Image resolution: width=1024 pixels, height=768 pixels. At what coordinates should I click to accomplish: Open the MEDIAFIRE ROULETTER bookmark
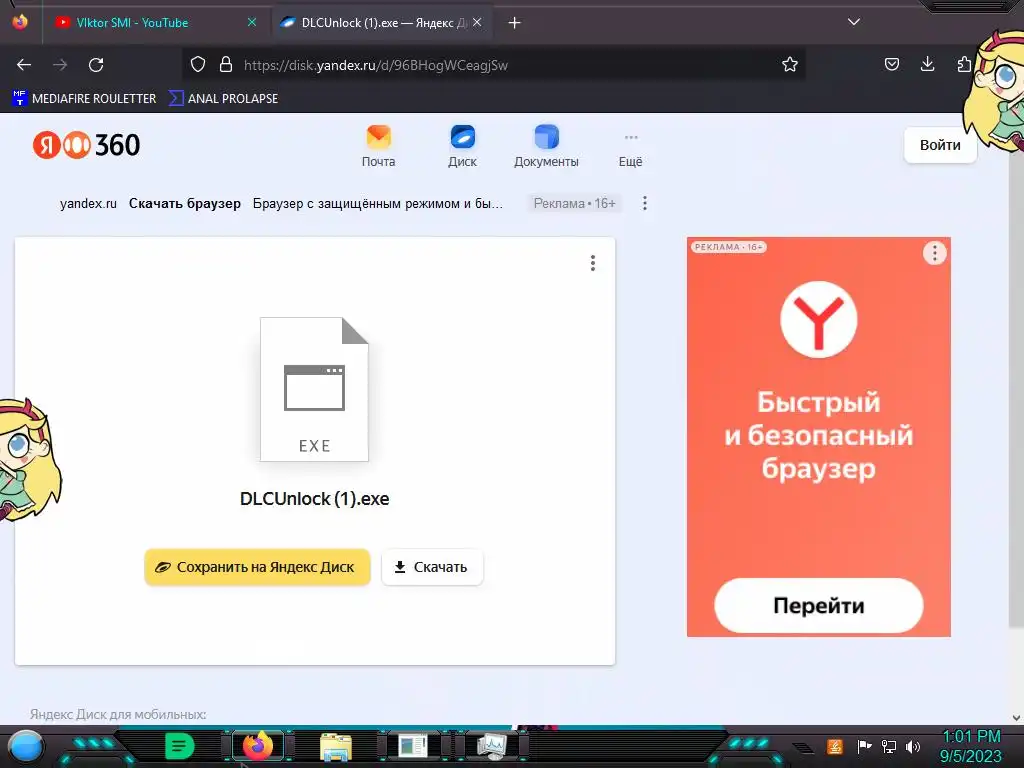click(x=84, y=99)
